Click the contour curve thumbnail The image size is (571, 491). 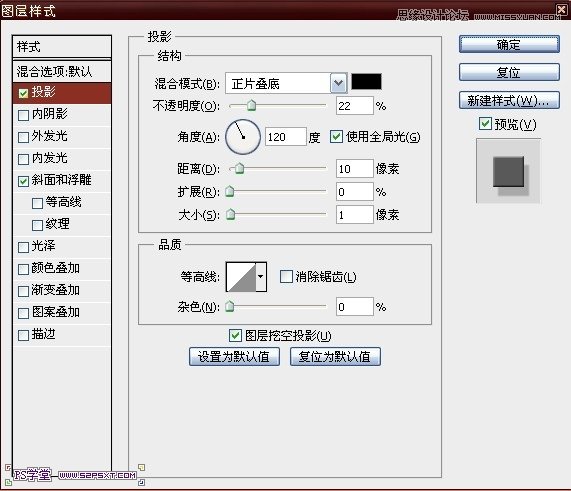[x=241, y=277]
